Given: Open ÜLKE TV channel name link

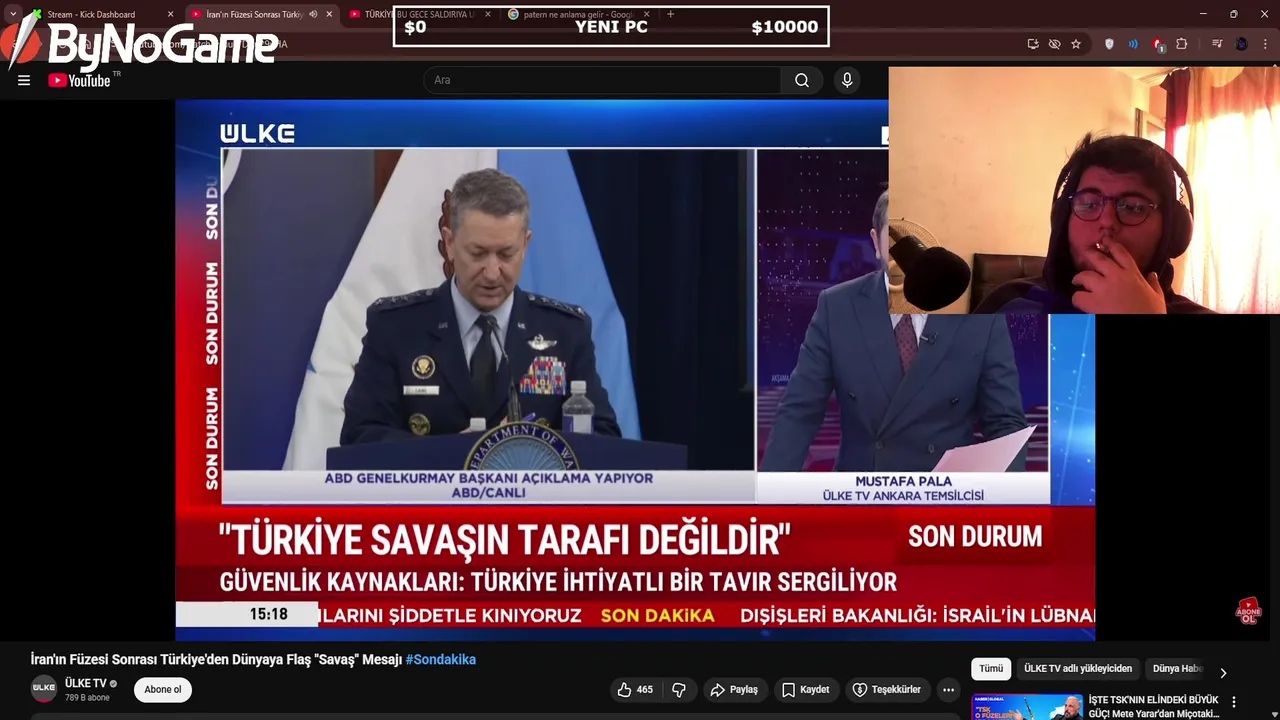Looking at the screenshot, I should coord(85,683).
